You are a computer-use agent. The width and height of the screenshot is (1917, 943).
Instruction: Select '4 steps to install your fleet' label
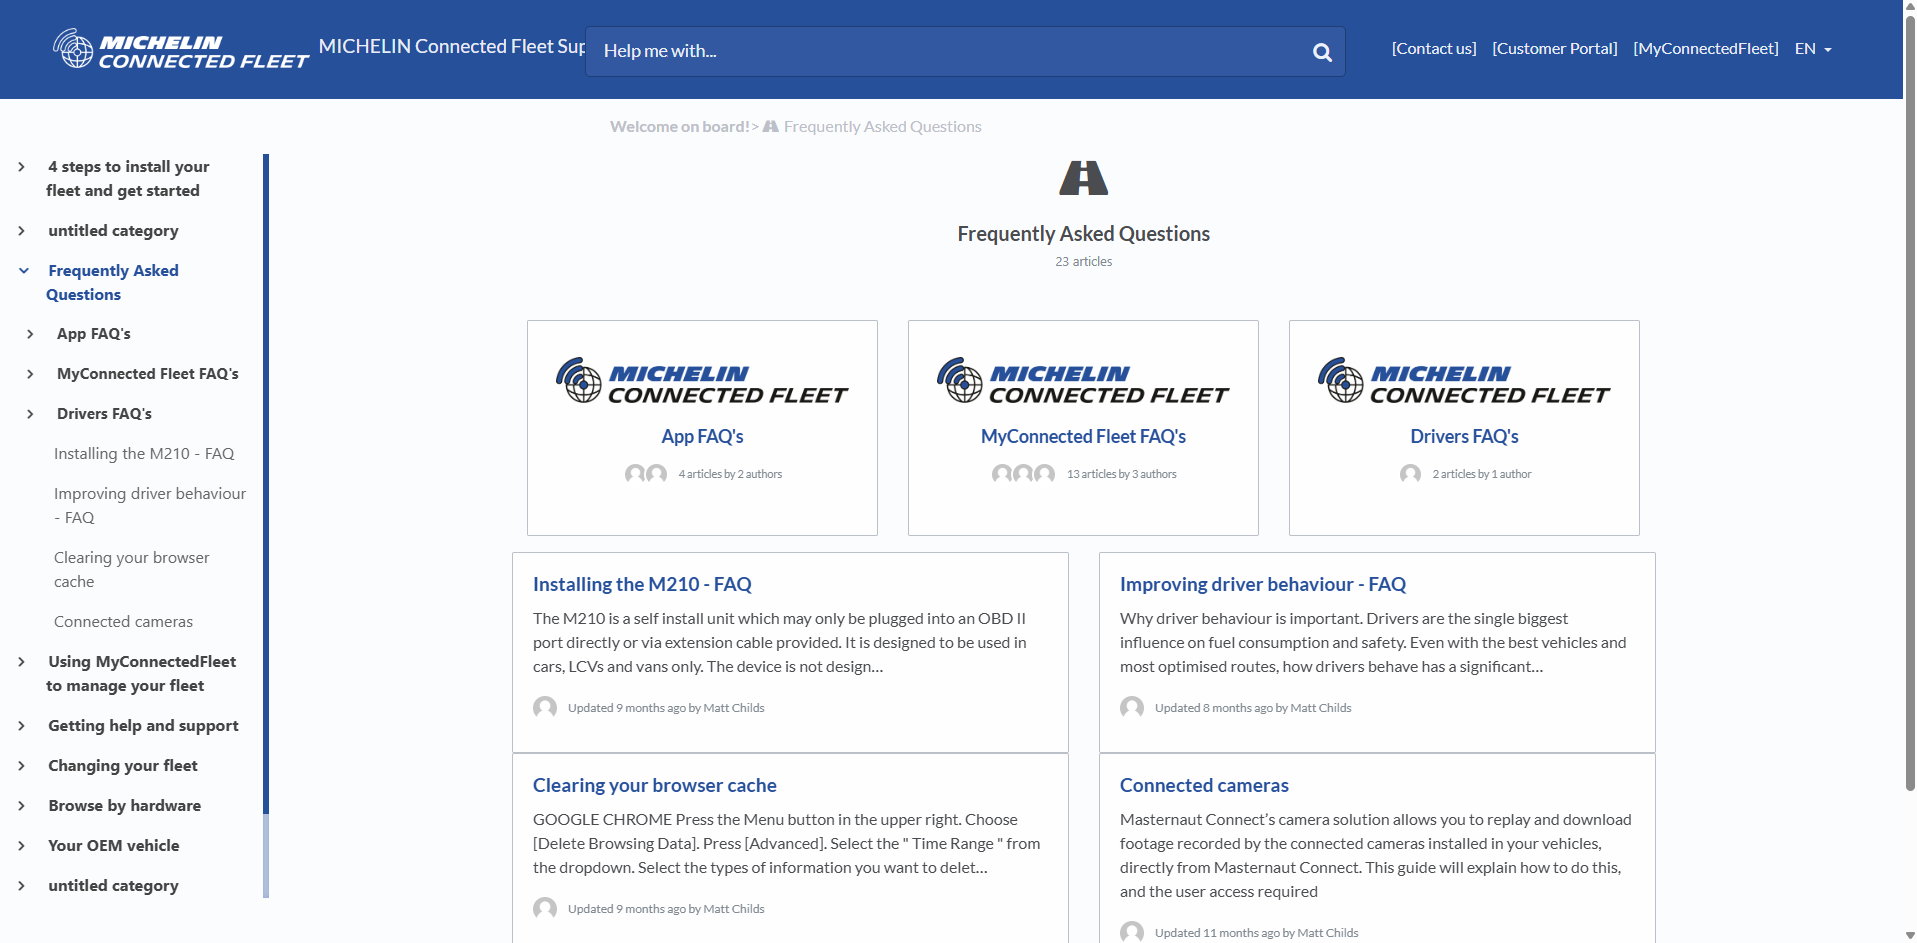[x=128, y=179]
